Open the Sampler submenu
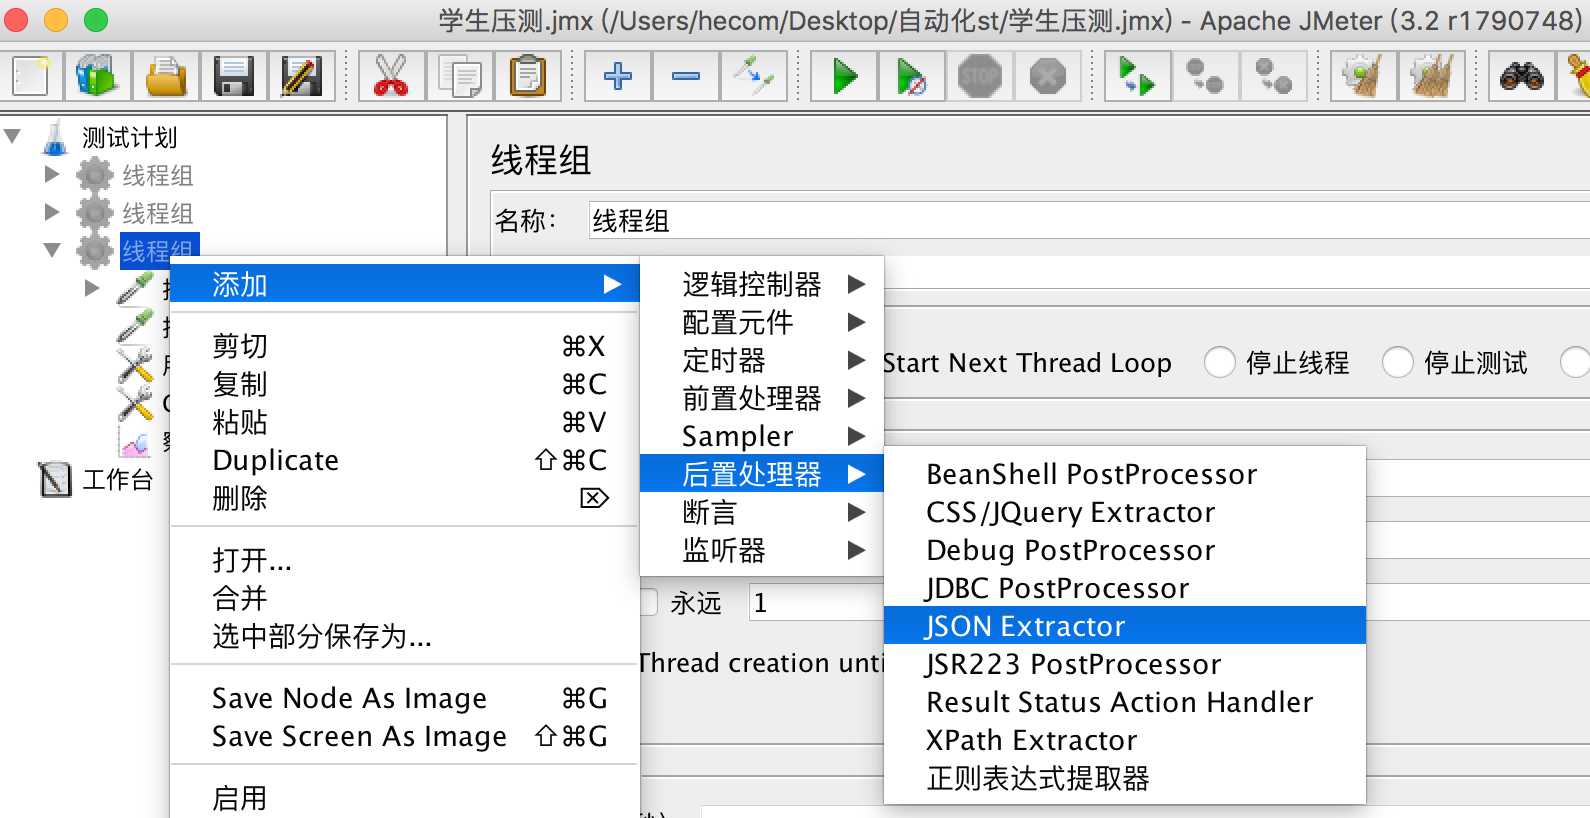 click(762, 436)
